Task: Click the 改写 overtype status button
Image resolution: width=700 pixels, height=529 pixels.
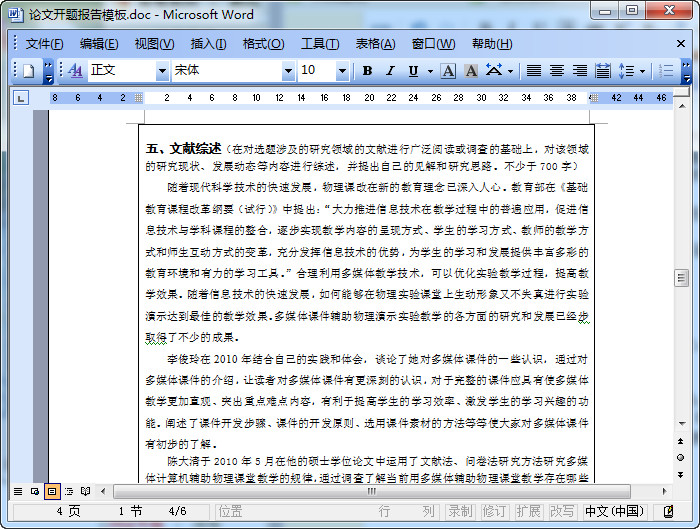Action: [x=562, y=511]
